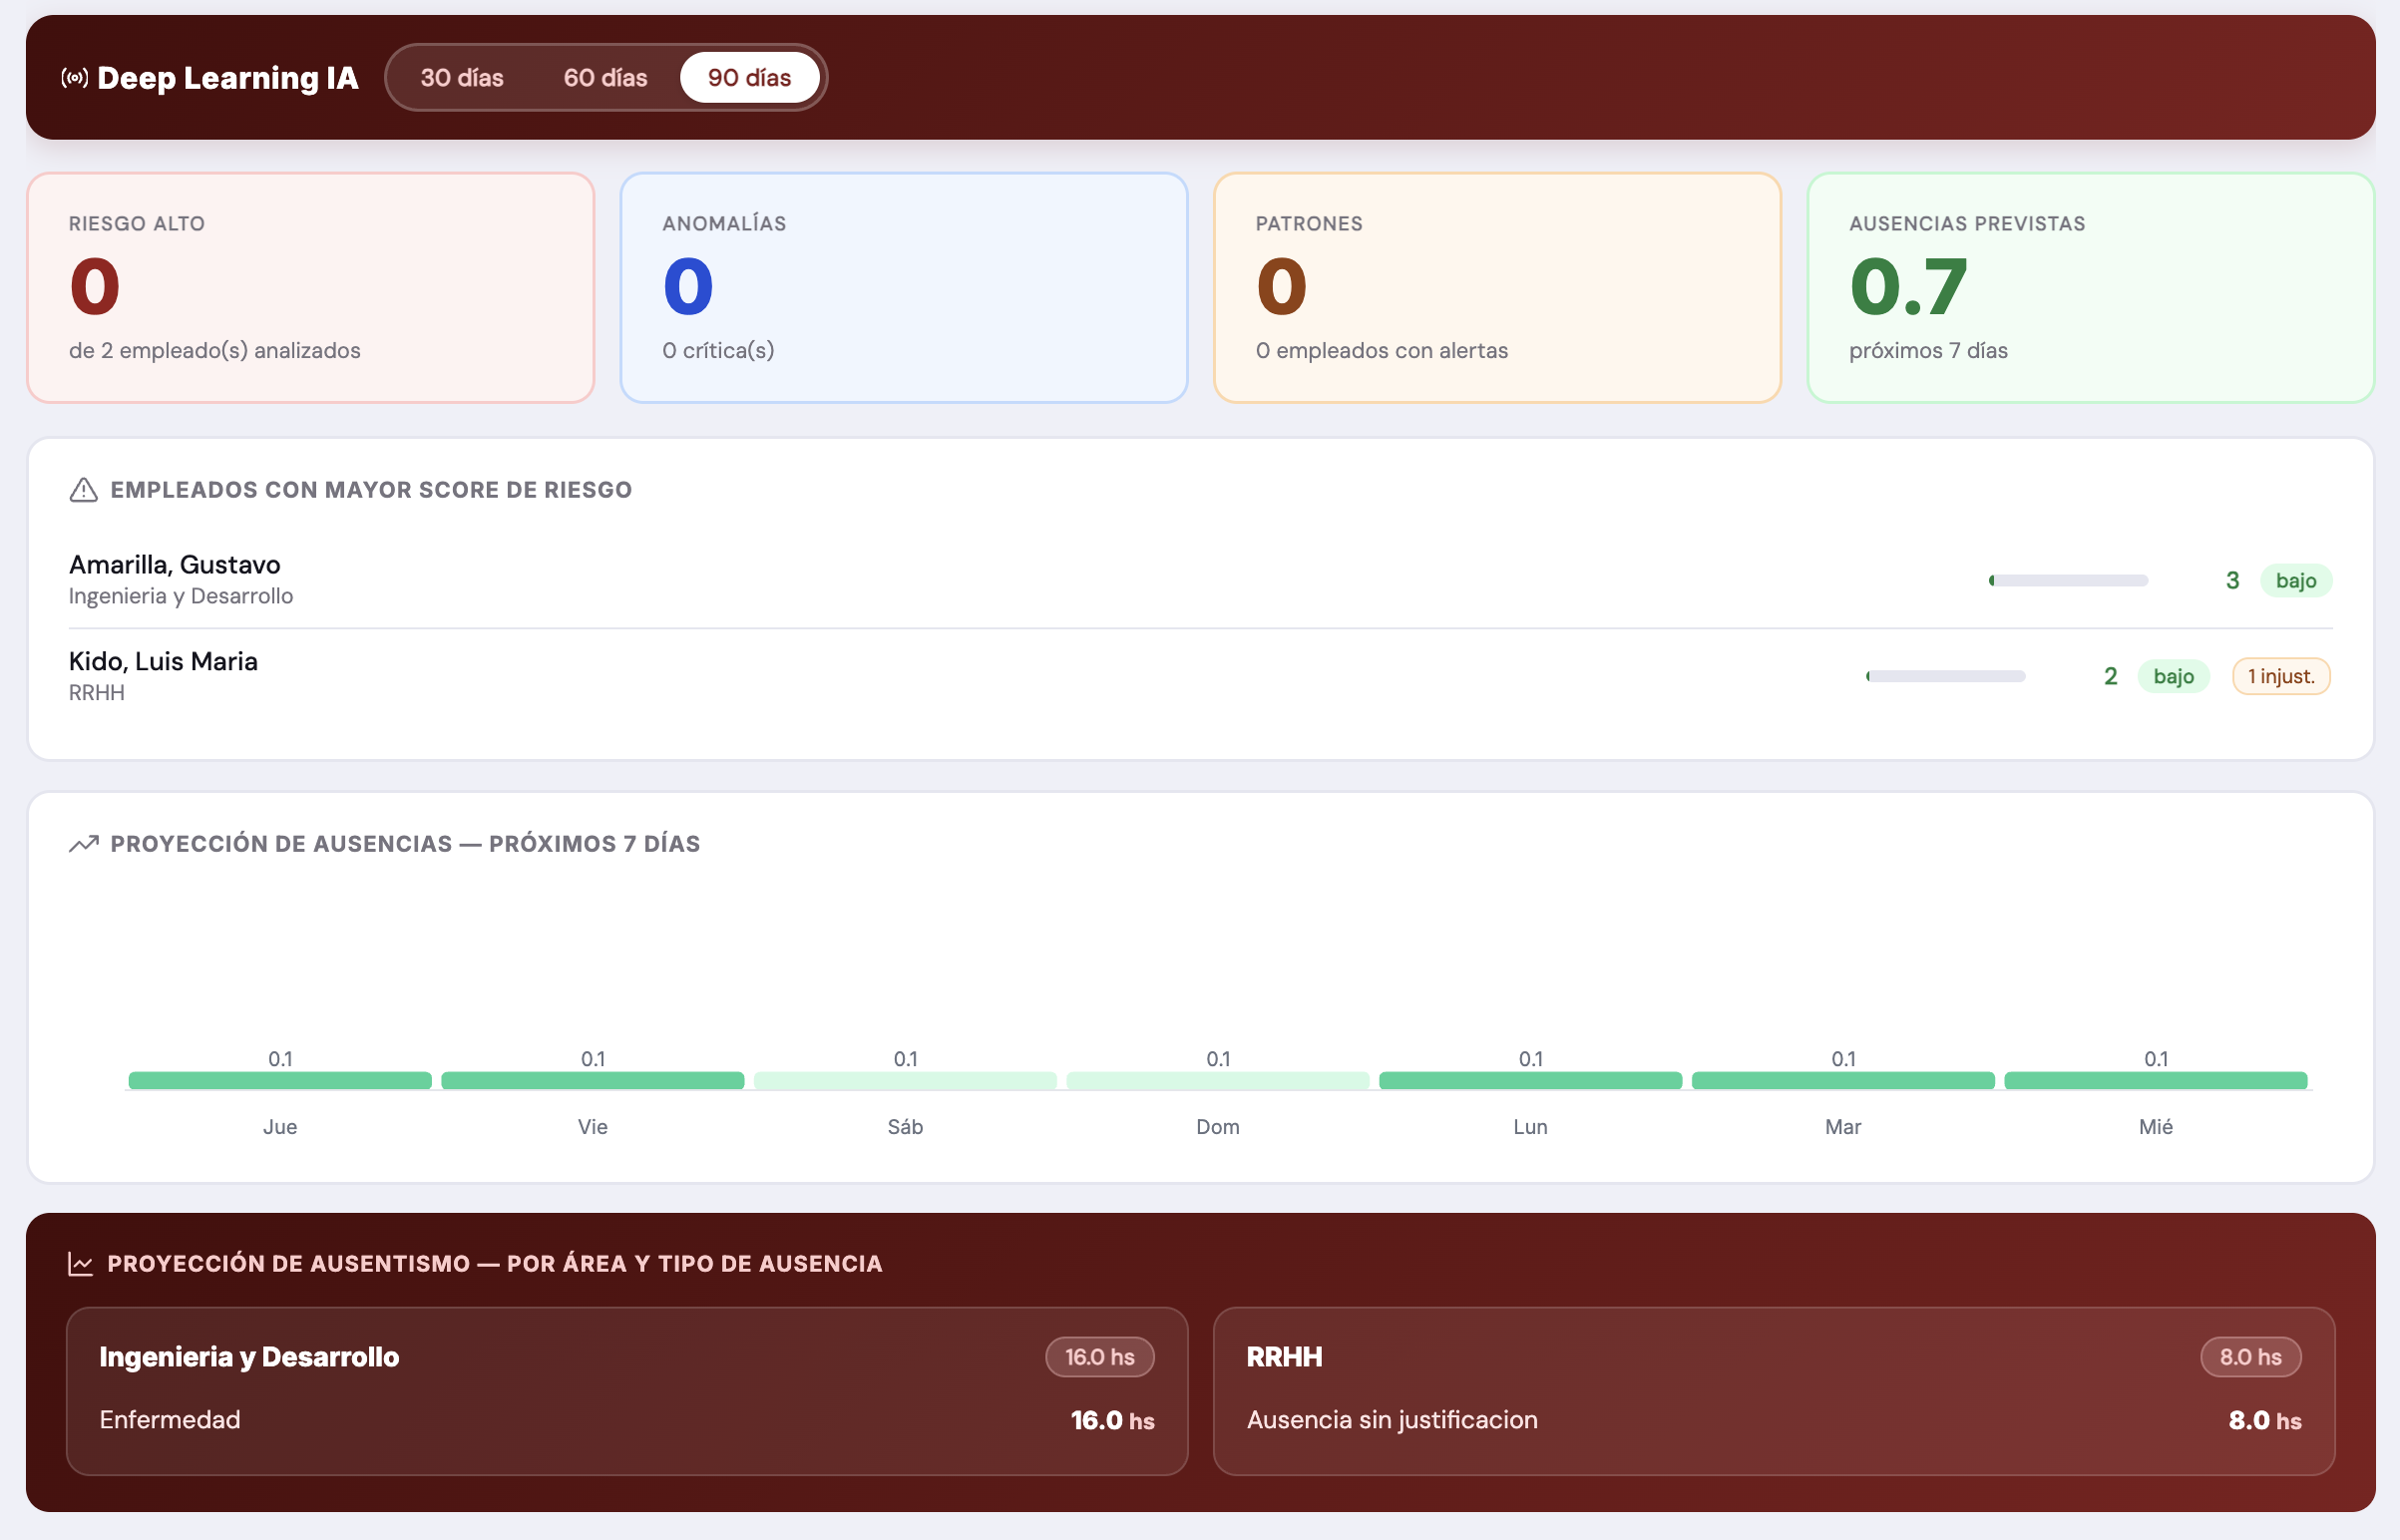Click the Vie projection bar

(593, 1081)
